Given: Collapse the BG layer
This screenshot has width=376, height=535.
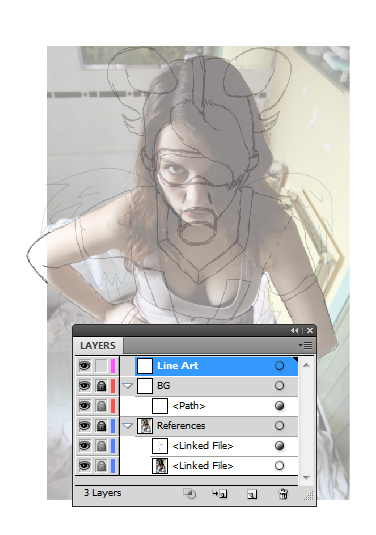Looking at the screenshot, I should point(128,386).
